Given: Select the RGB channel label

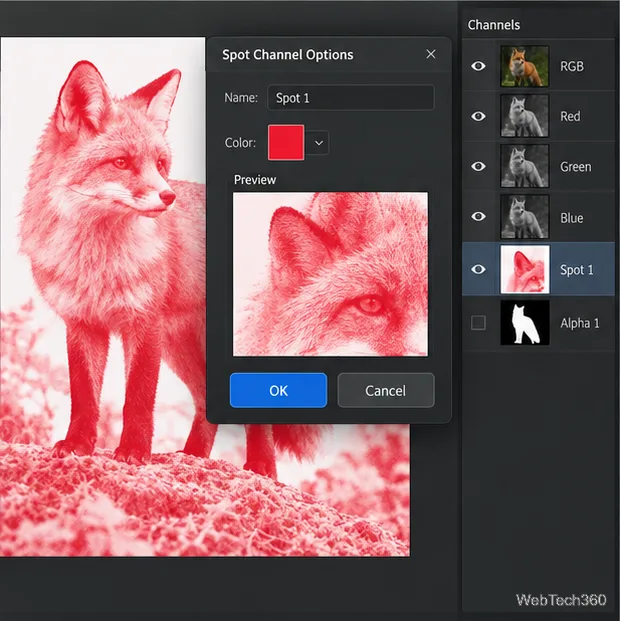Looking at the screenshot, I should [572, 67].
